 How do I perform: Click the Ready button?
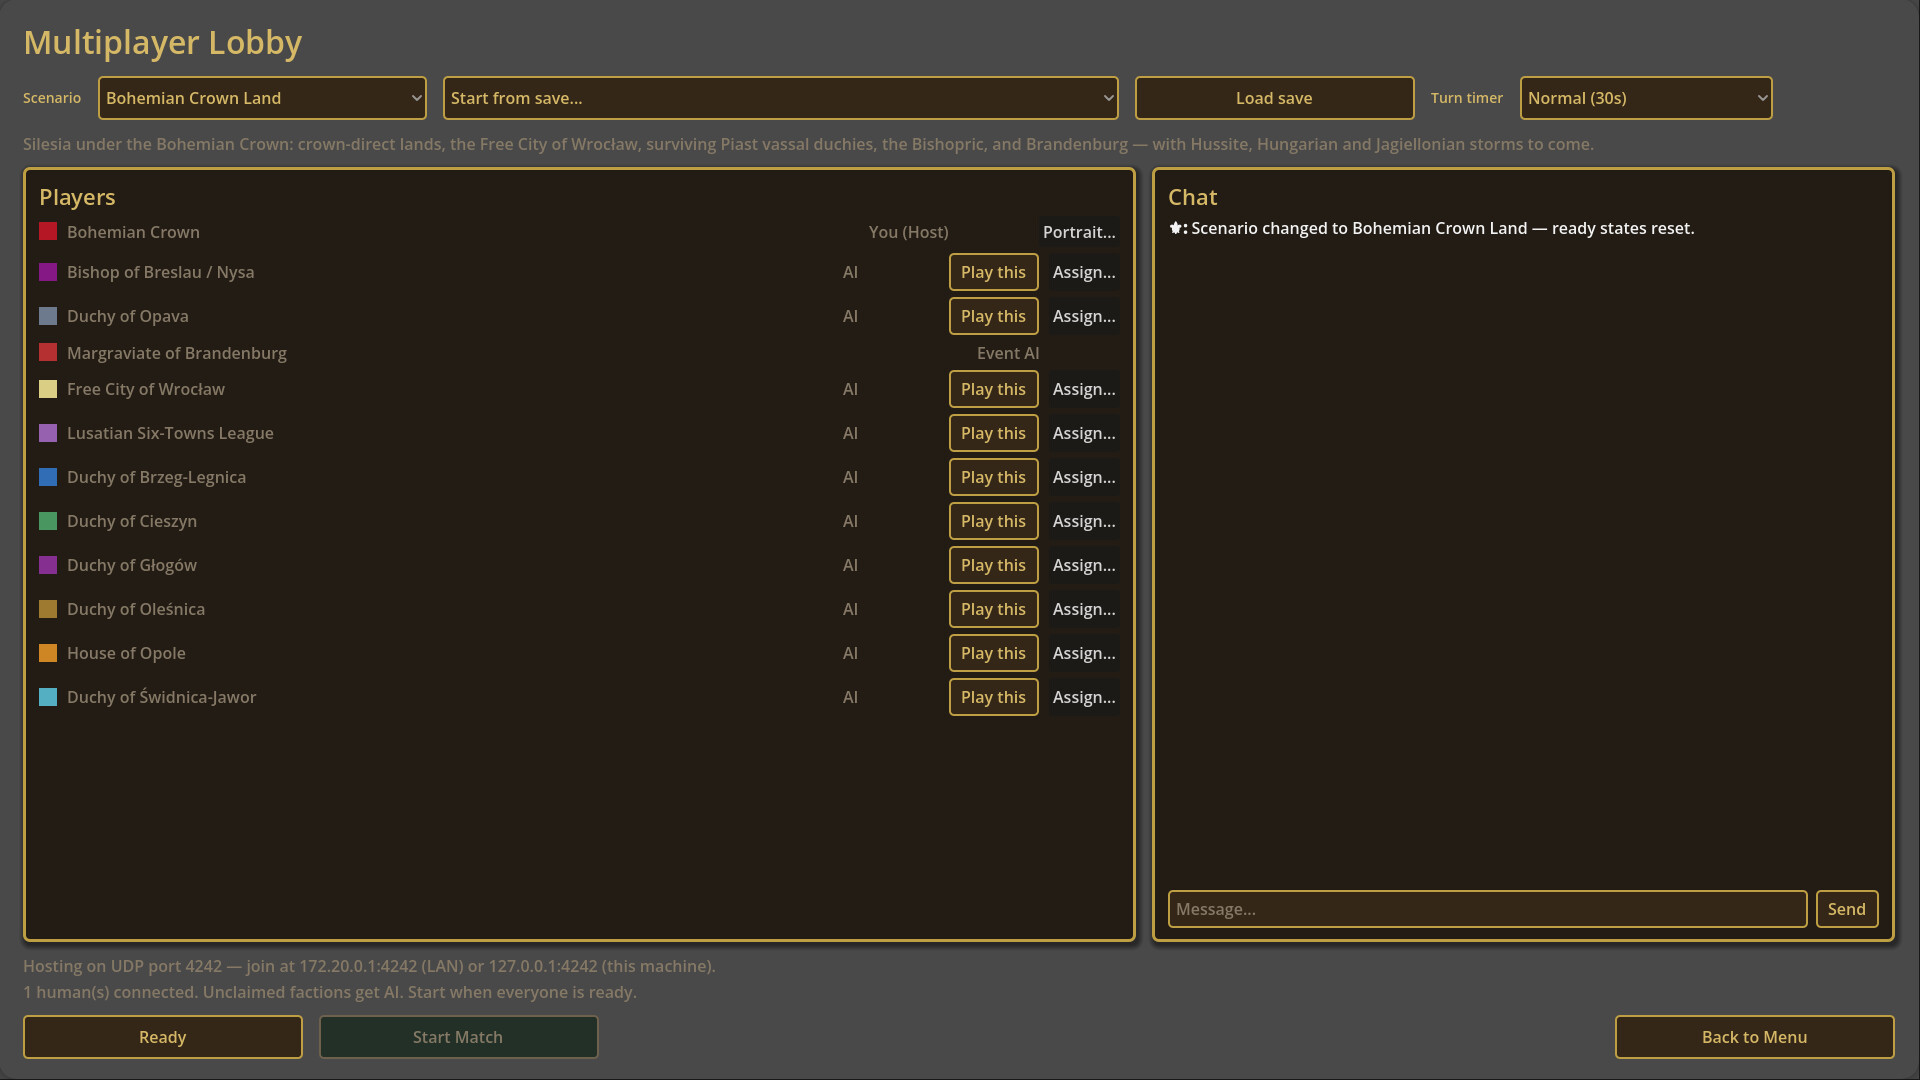[163, 1037]
